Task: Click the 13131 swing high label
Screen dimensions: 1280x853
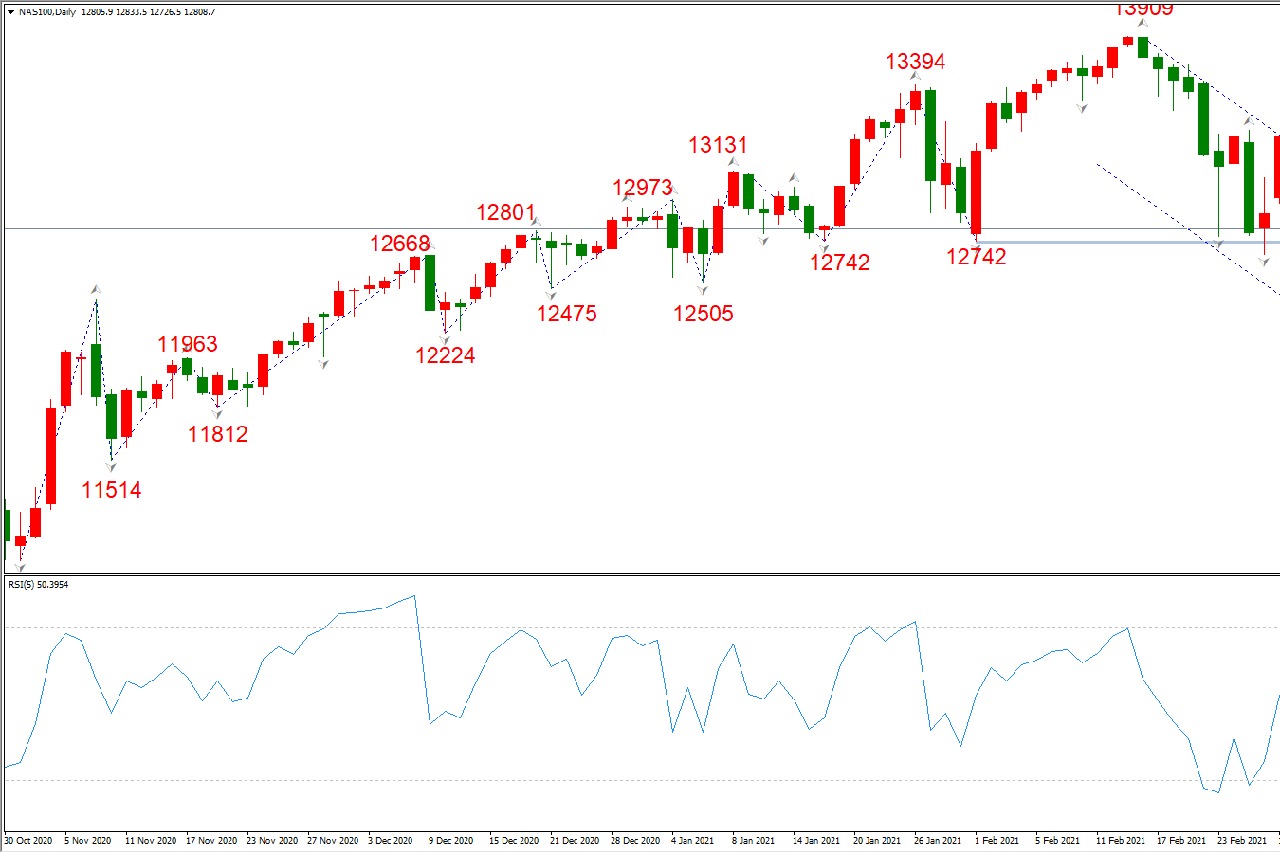Action: (x=717, y=145)
